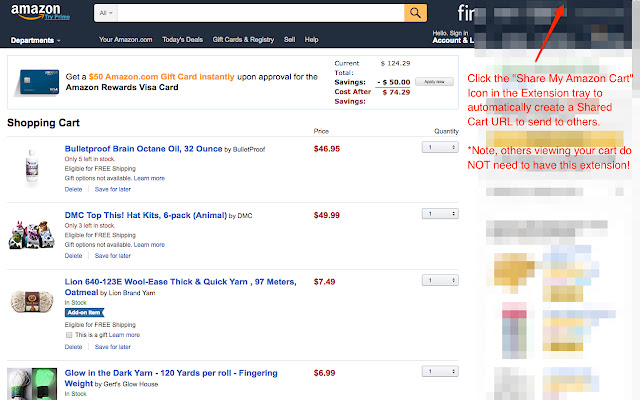Open the Help page
640x400 pixels.
(311, 40)
